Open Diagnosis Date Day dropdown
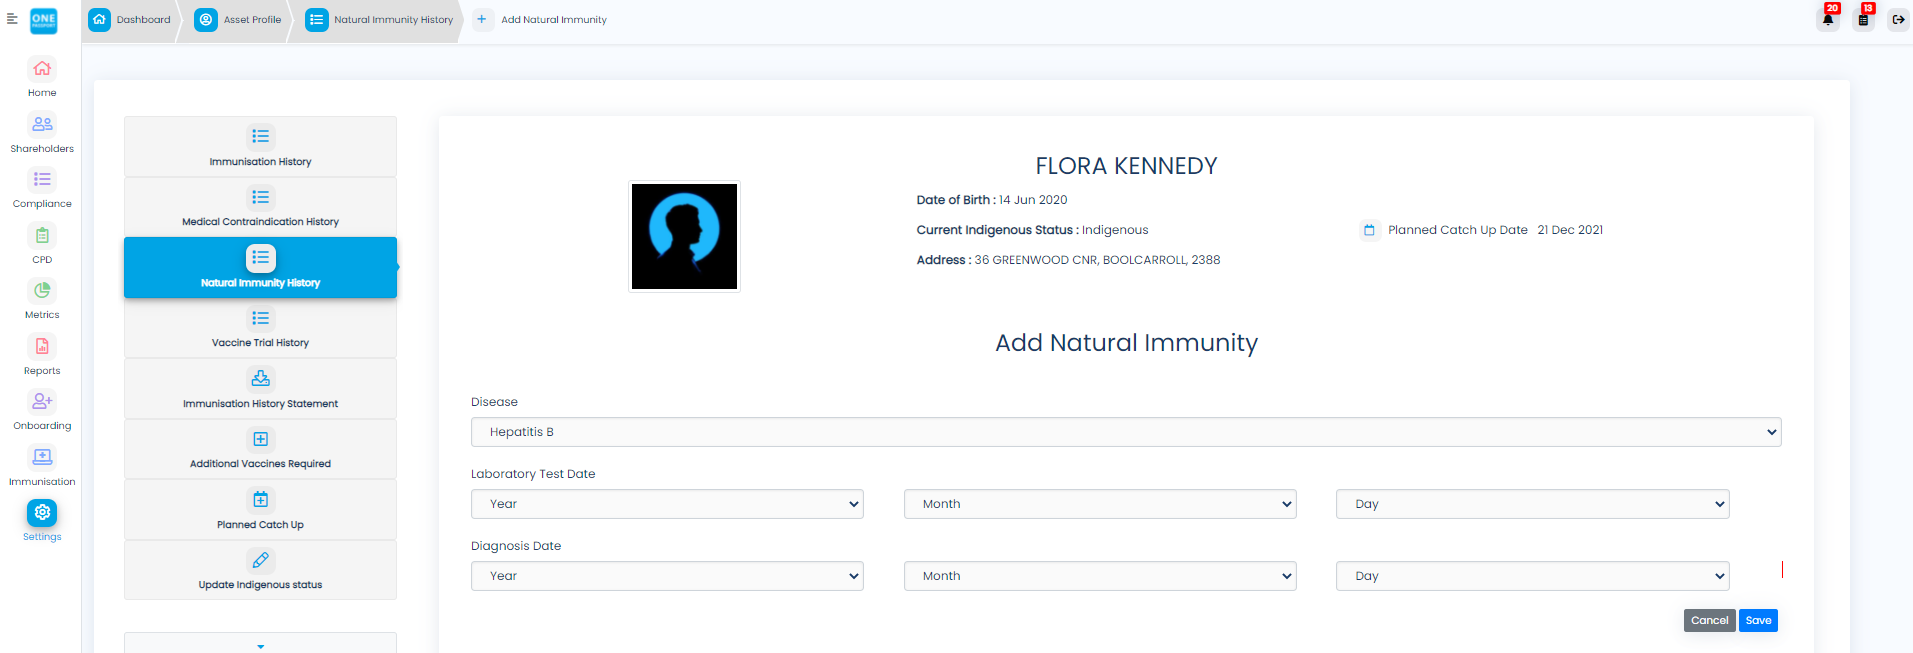 tap(1533, 576)
